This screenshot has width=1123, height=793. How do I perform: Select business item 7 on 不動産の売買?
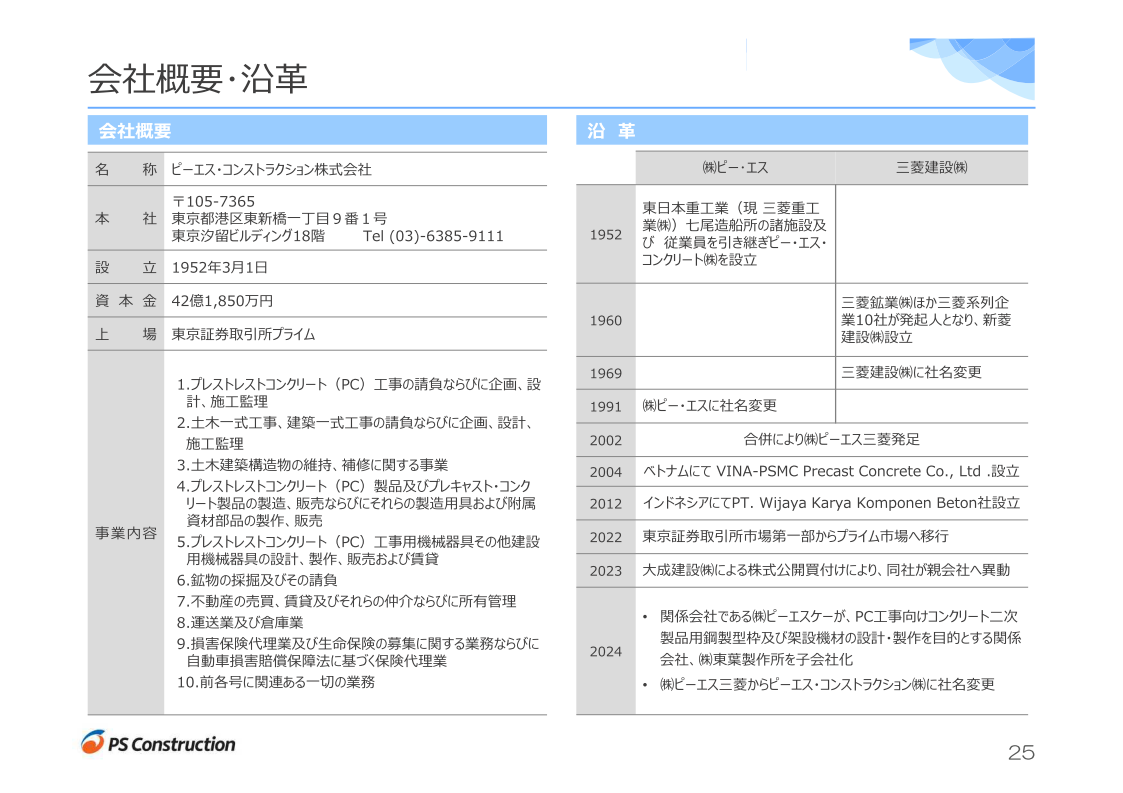click(347, 601)
